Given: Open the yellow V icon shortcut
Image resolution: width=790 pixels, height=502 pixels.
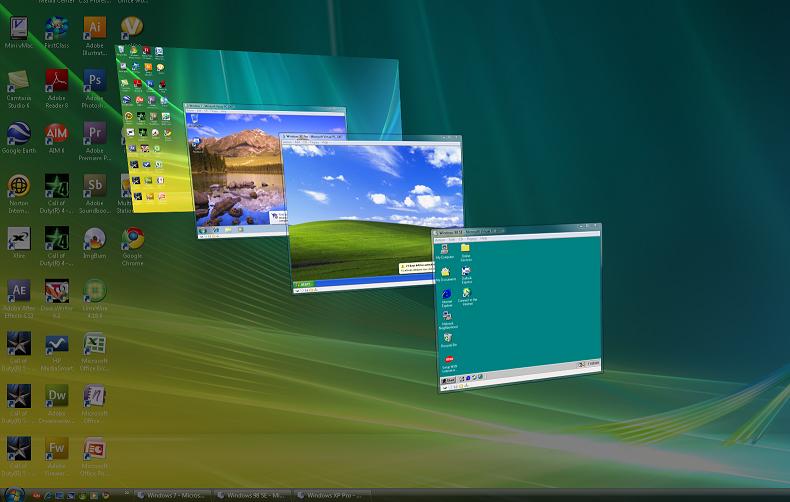Looking at the screenshot, I should tap(132, 26).
